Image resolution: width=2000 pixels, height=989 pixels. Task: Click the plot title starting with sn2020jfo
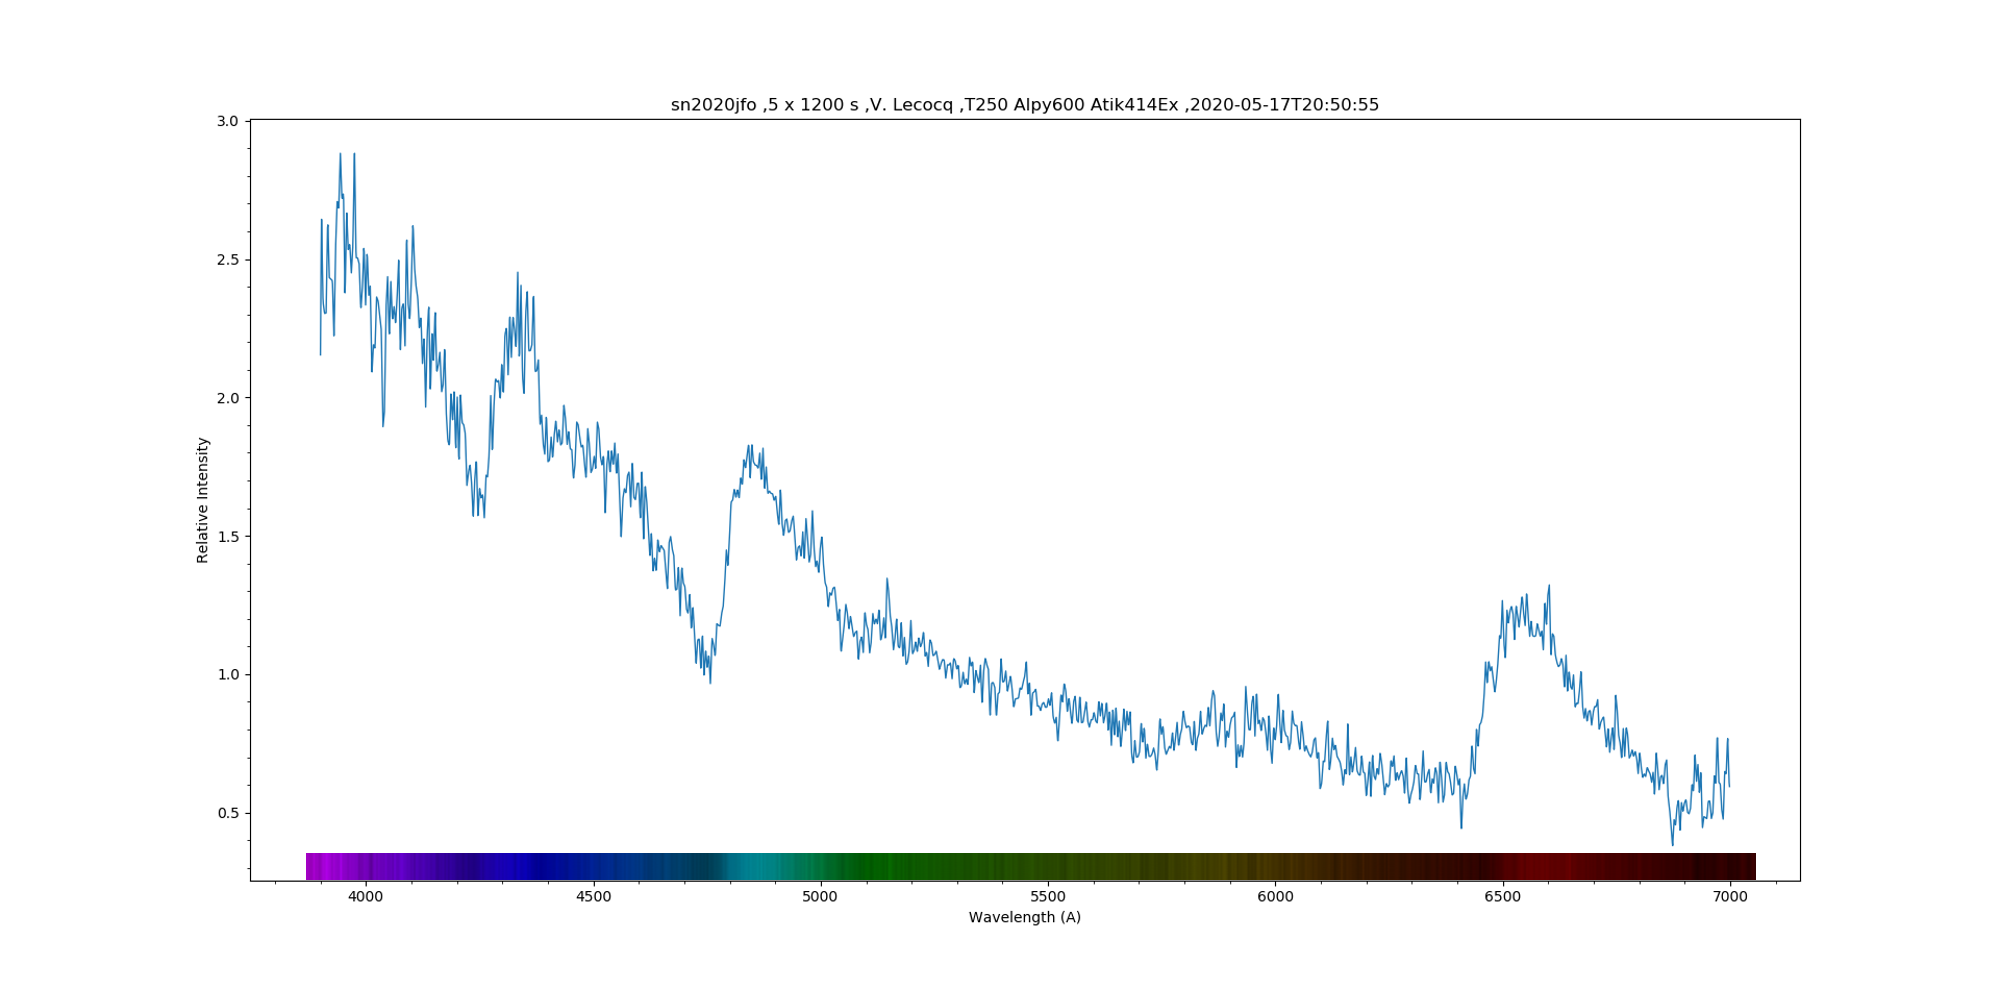1024,105
